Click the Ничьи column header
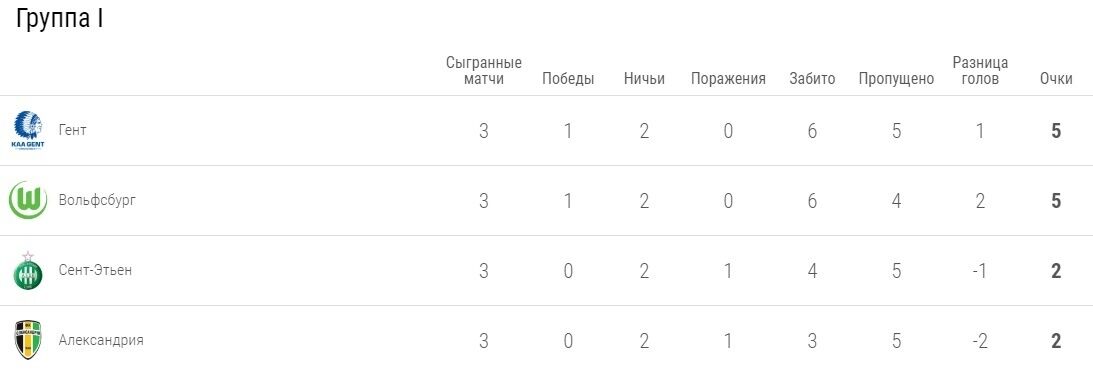 (644, 79)
